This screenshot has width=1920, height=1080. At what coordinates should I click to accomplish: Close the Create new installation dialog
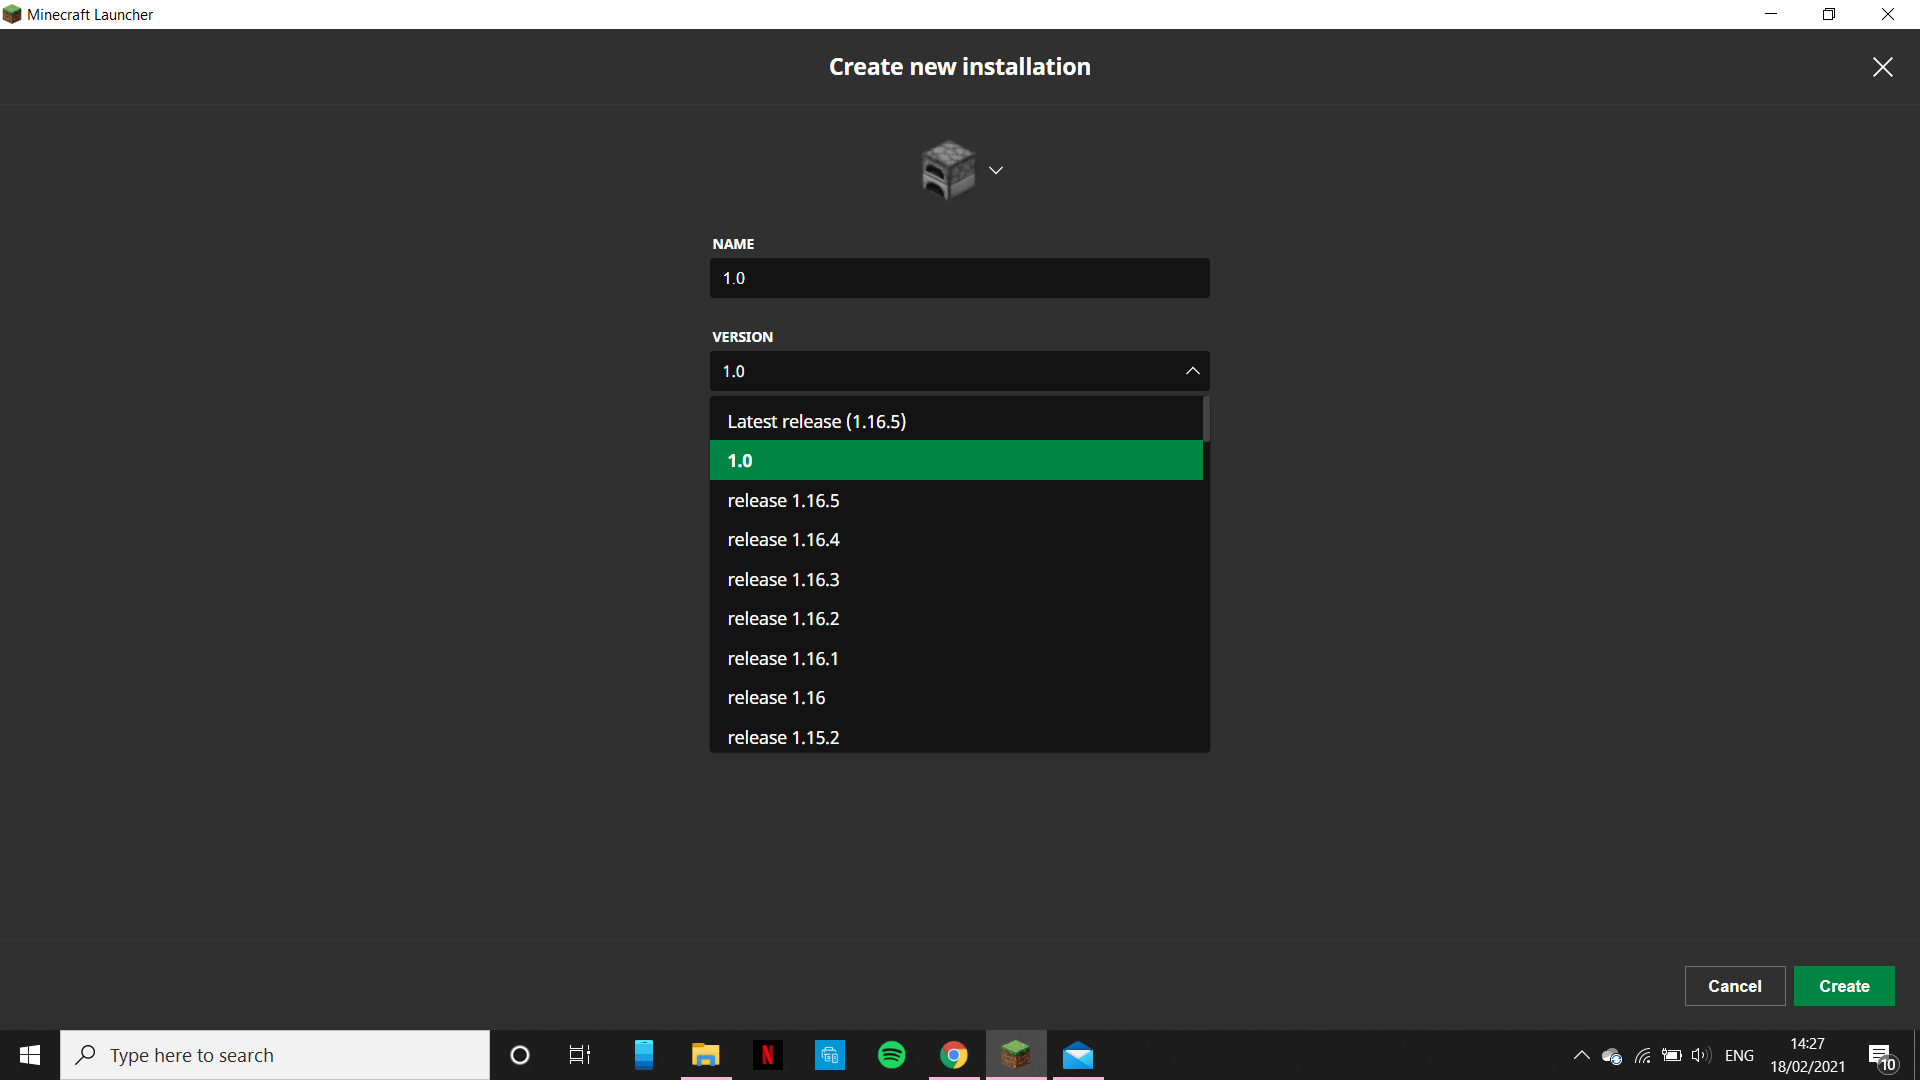pos(1882,67)
